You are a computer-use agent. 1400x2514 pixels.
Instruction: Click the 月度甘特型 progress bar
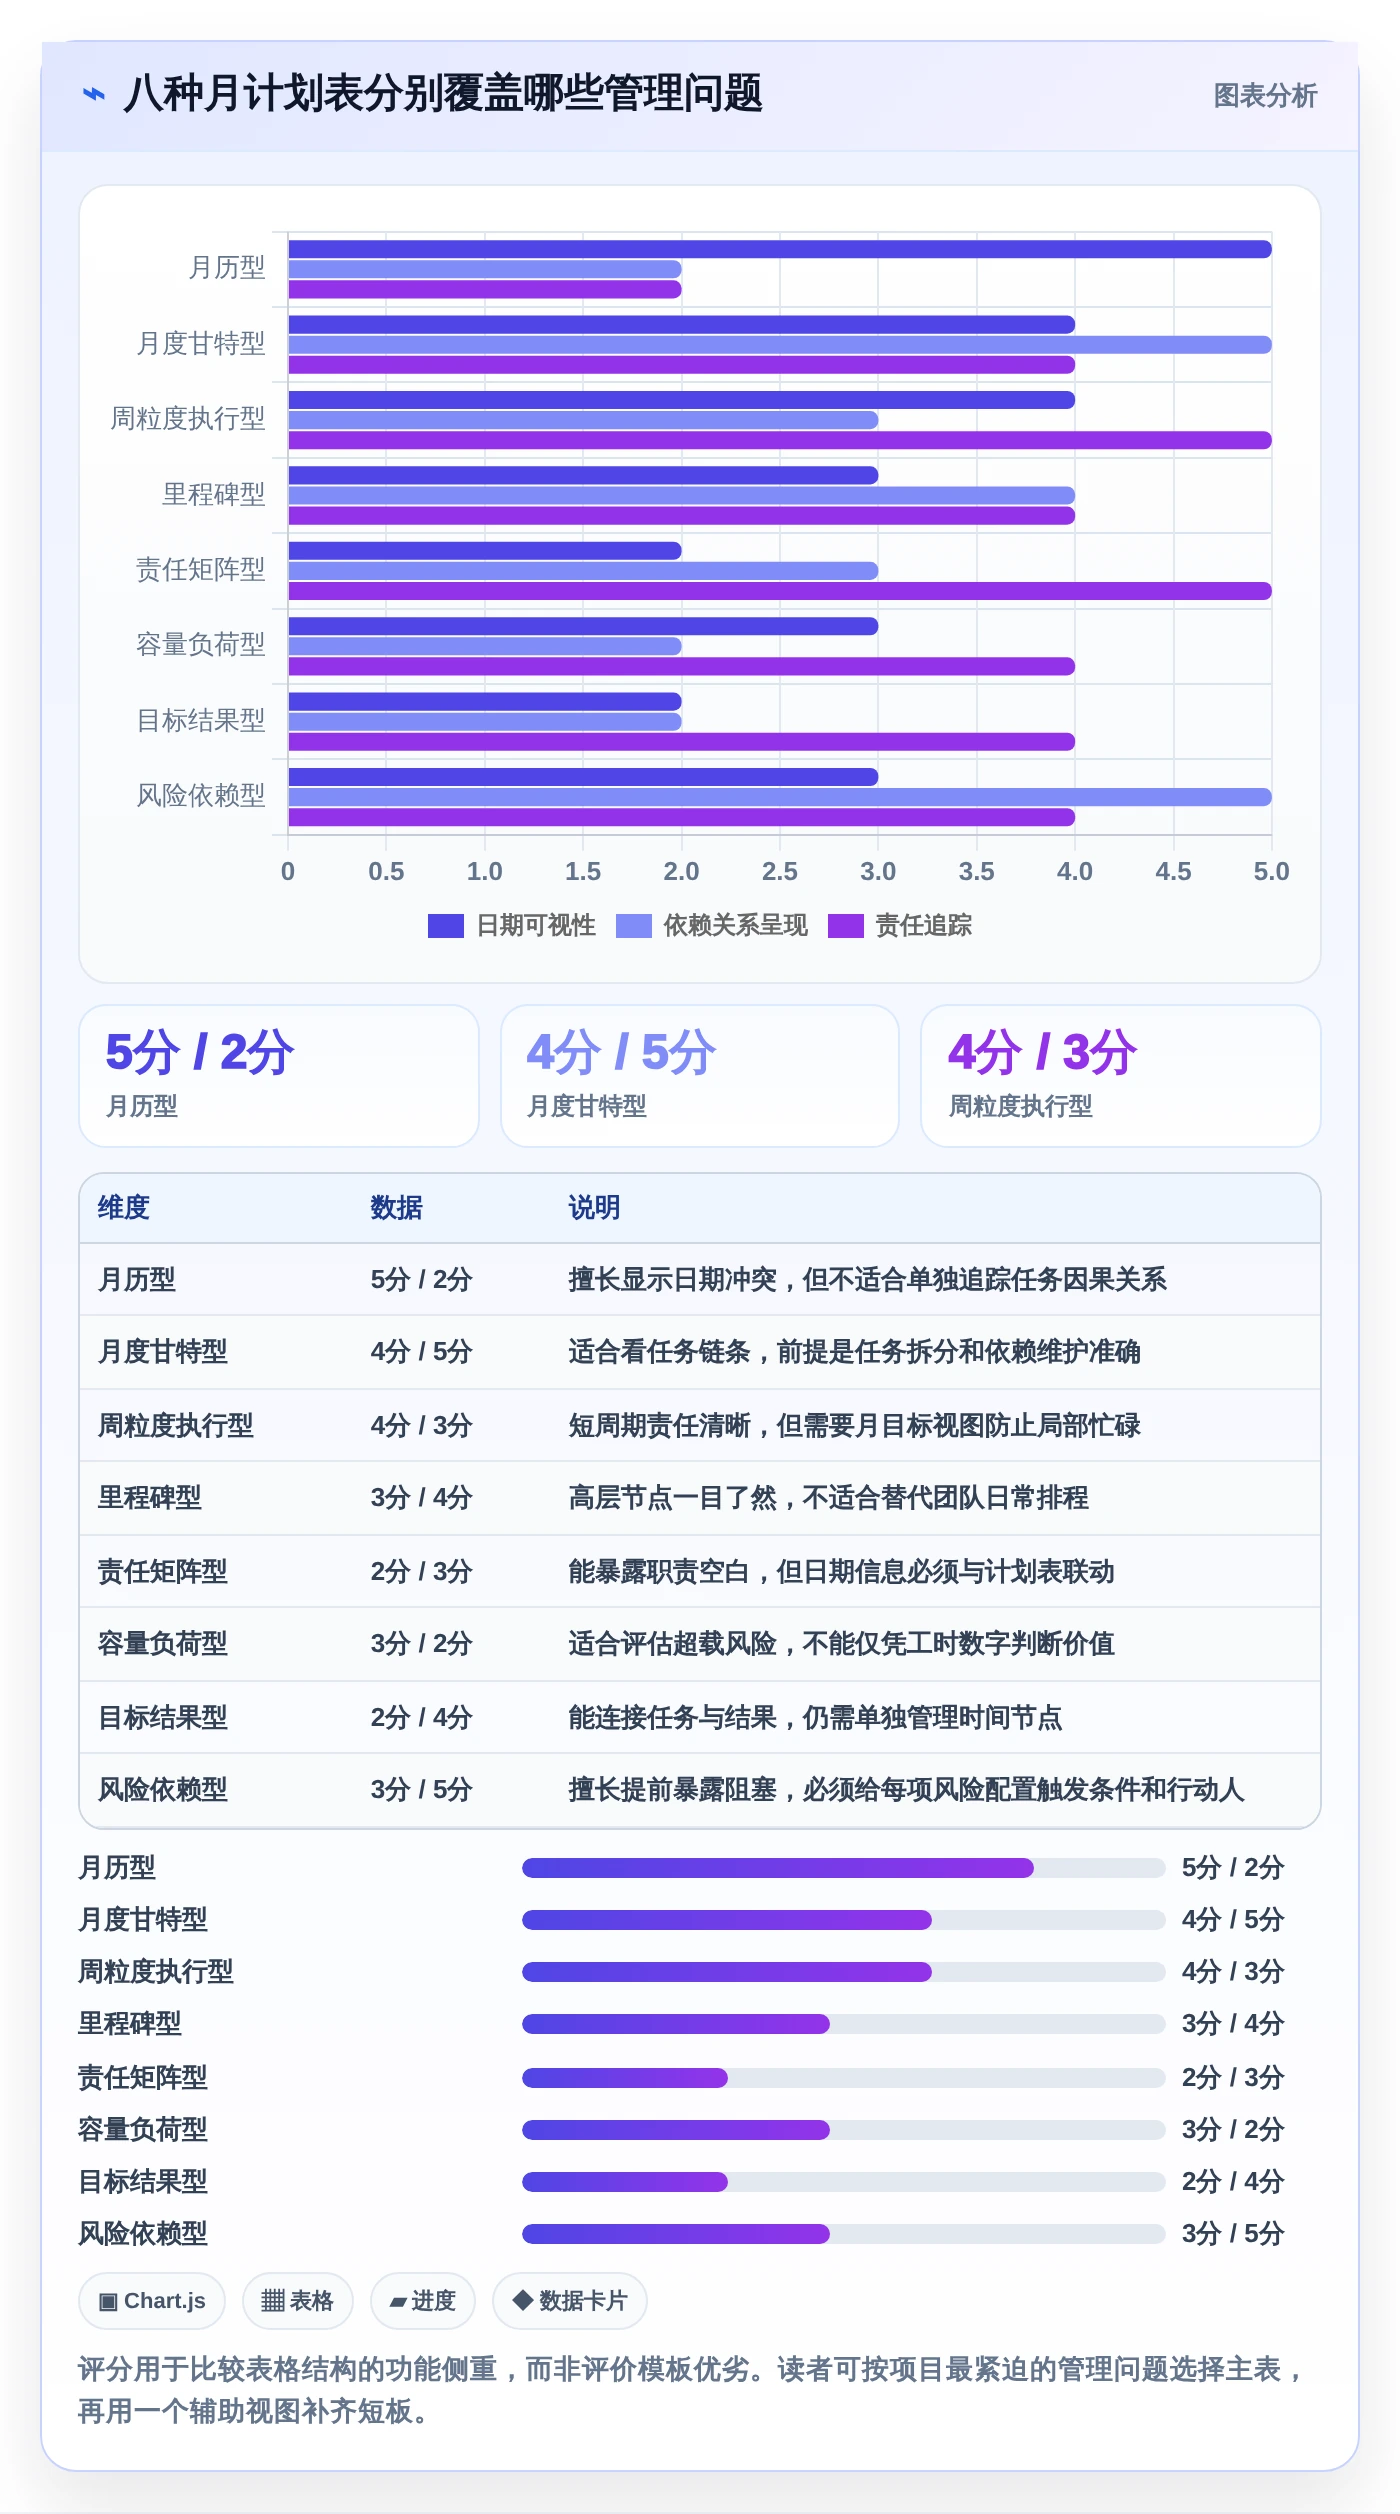coord(843,1919)
